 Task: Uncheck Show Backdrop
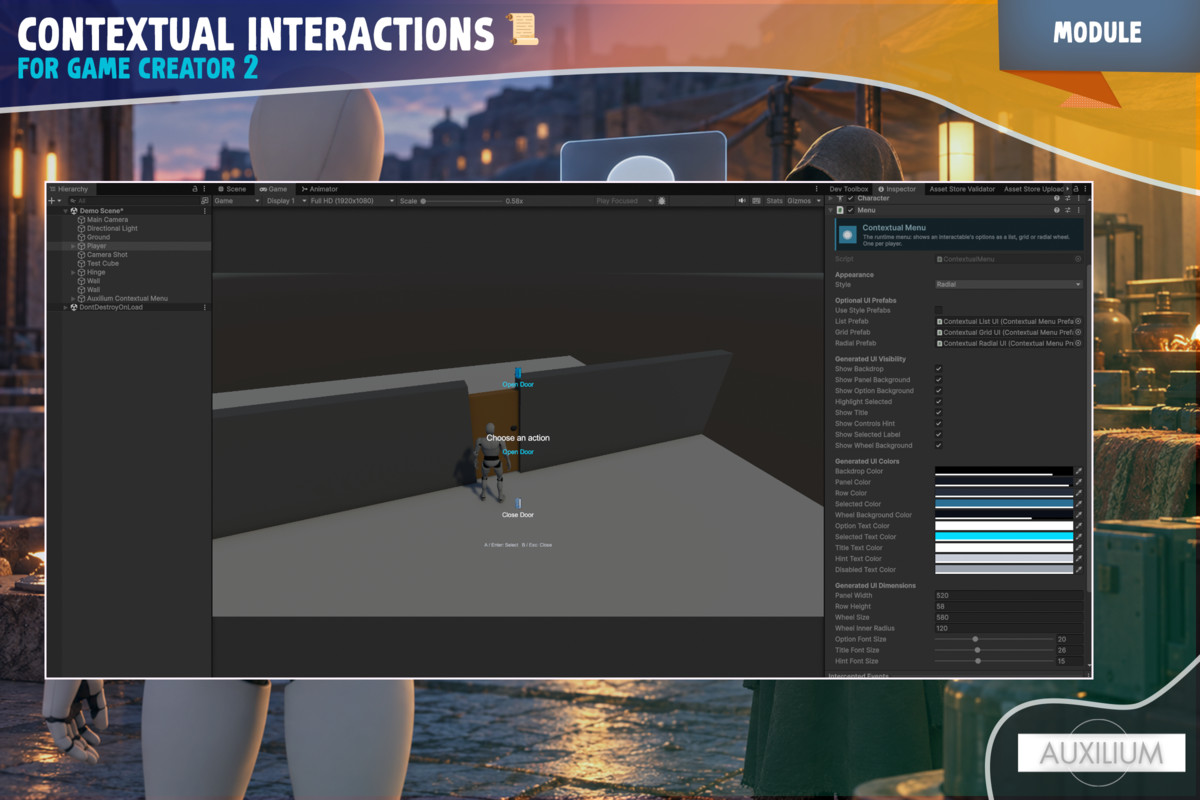pyautogui.click(x=938, y=369)
